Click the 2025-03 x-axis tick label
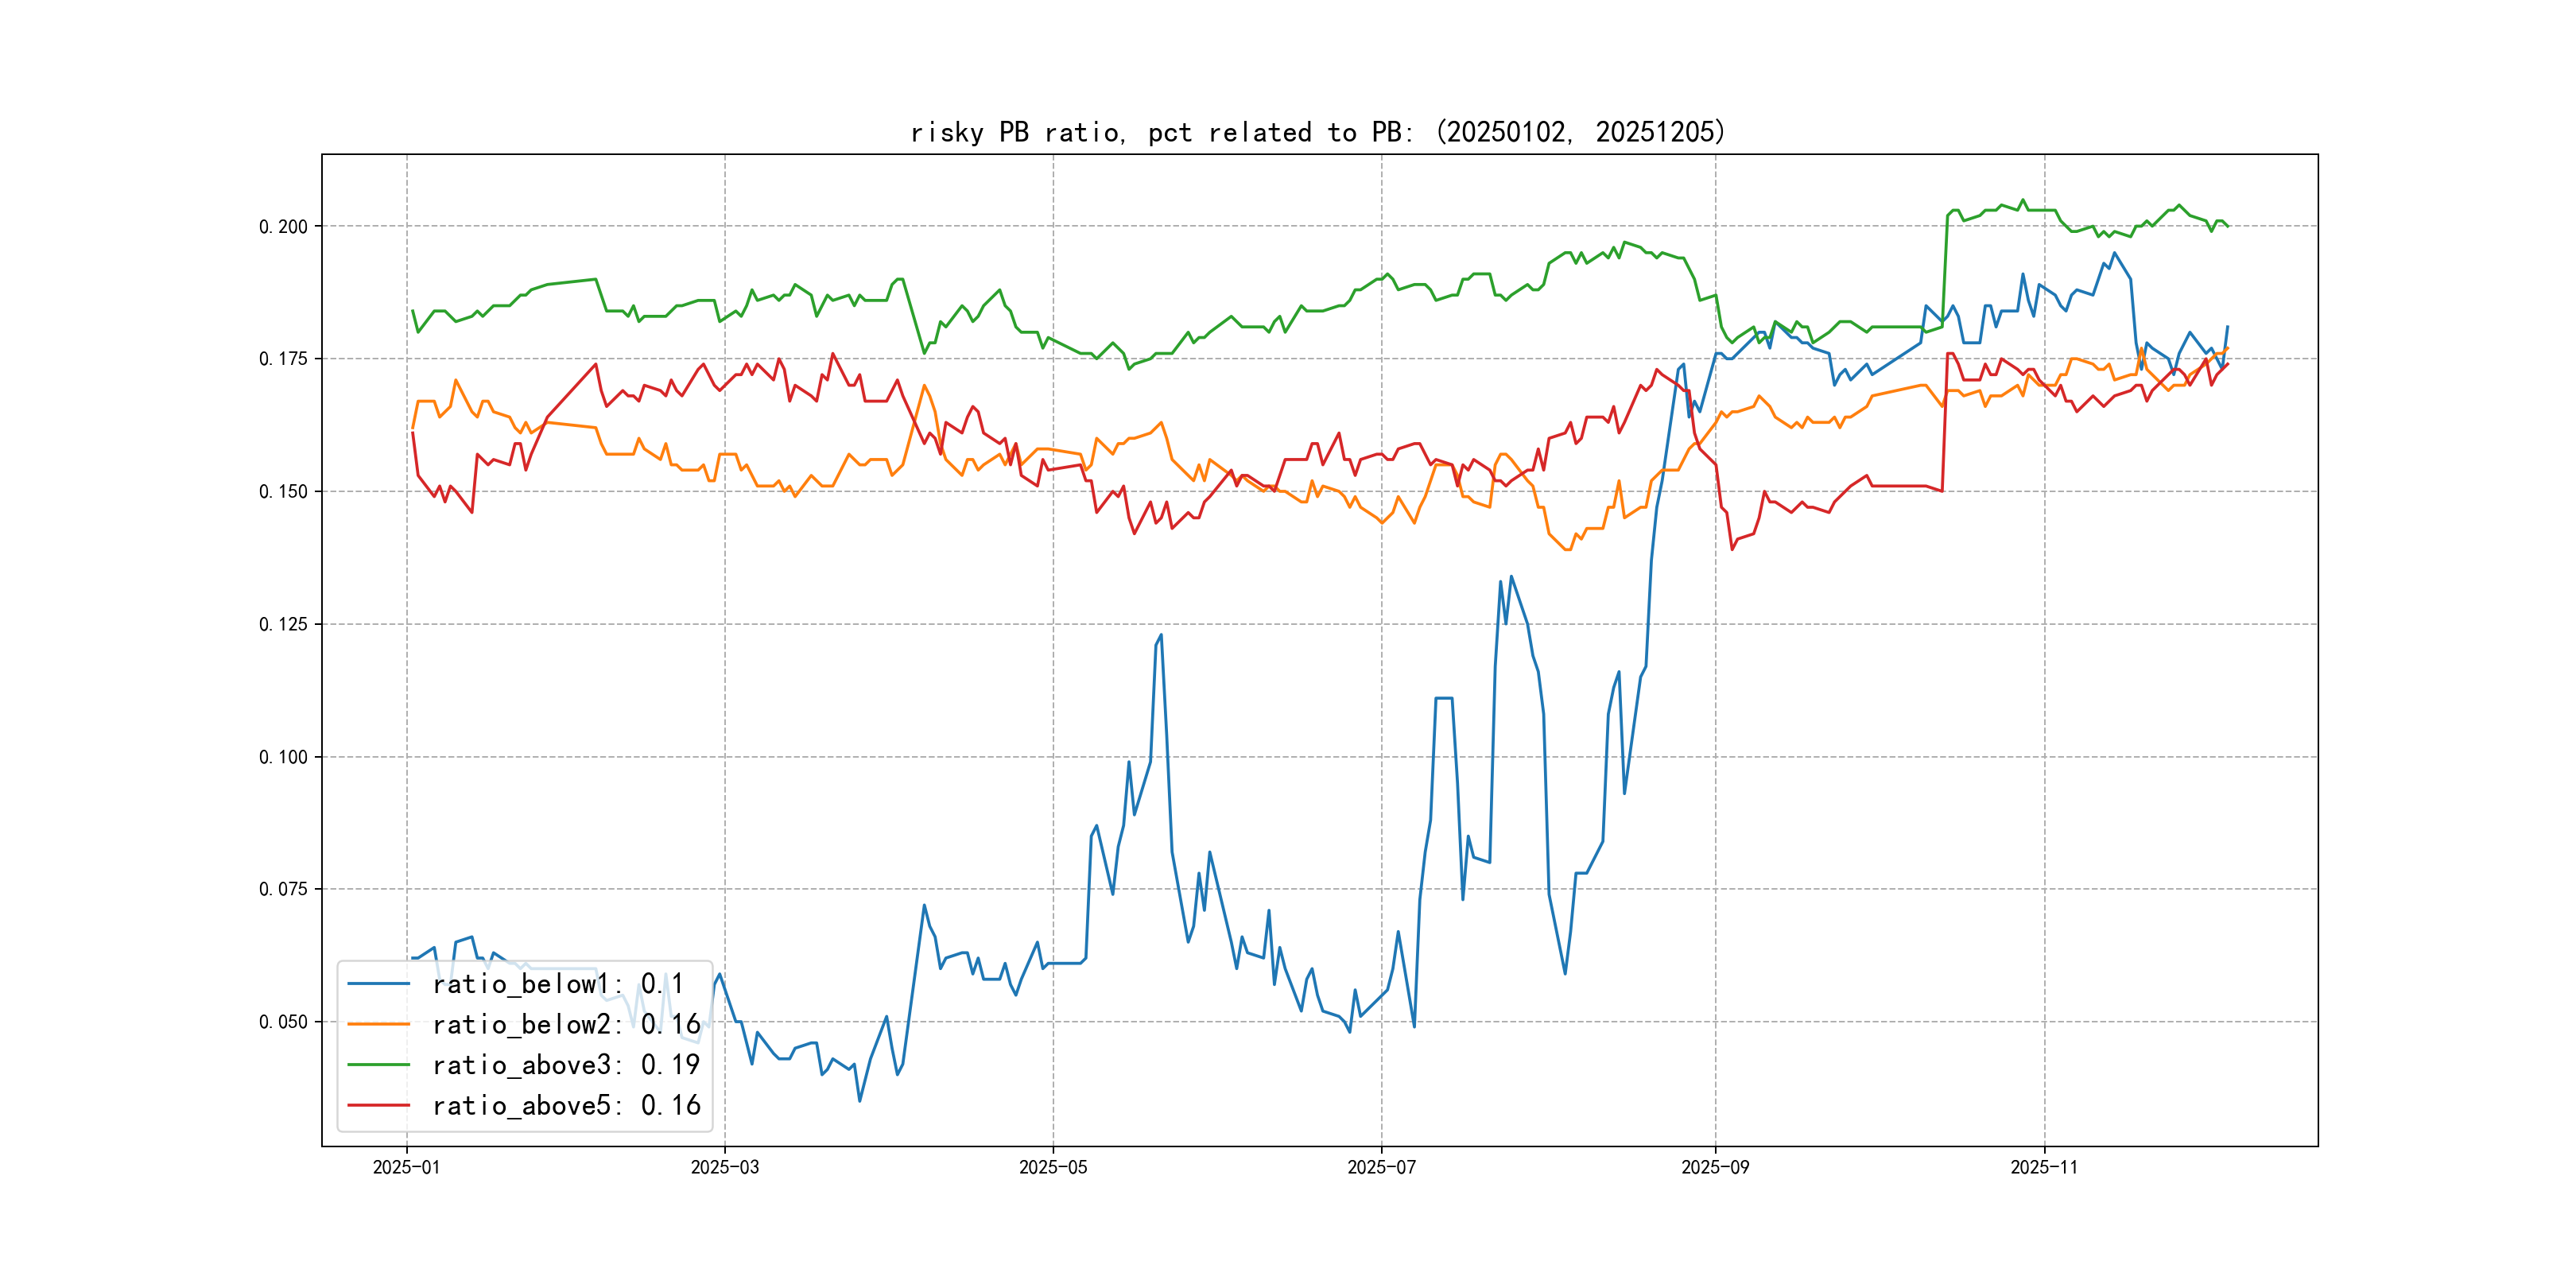This screenshot has width=2576, height=1288. 724,1167
